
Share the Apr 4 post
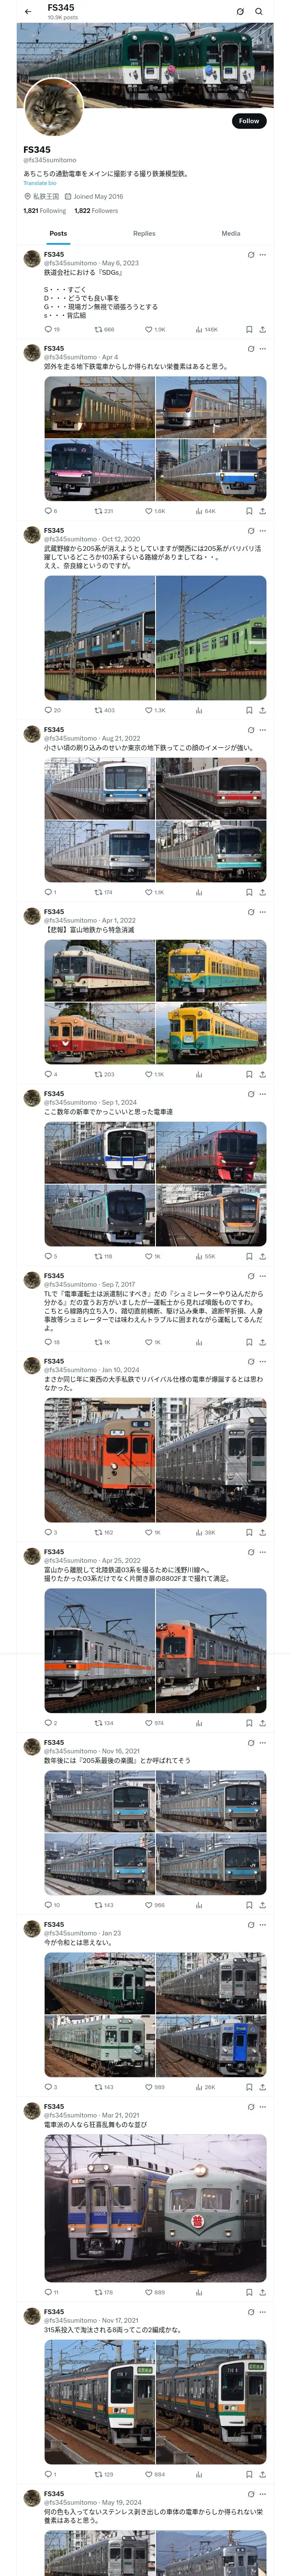click(263, 511)
